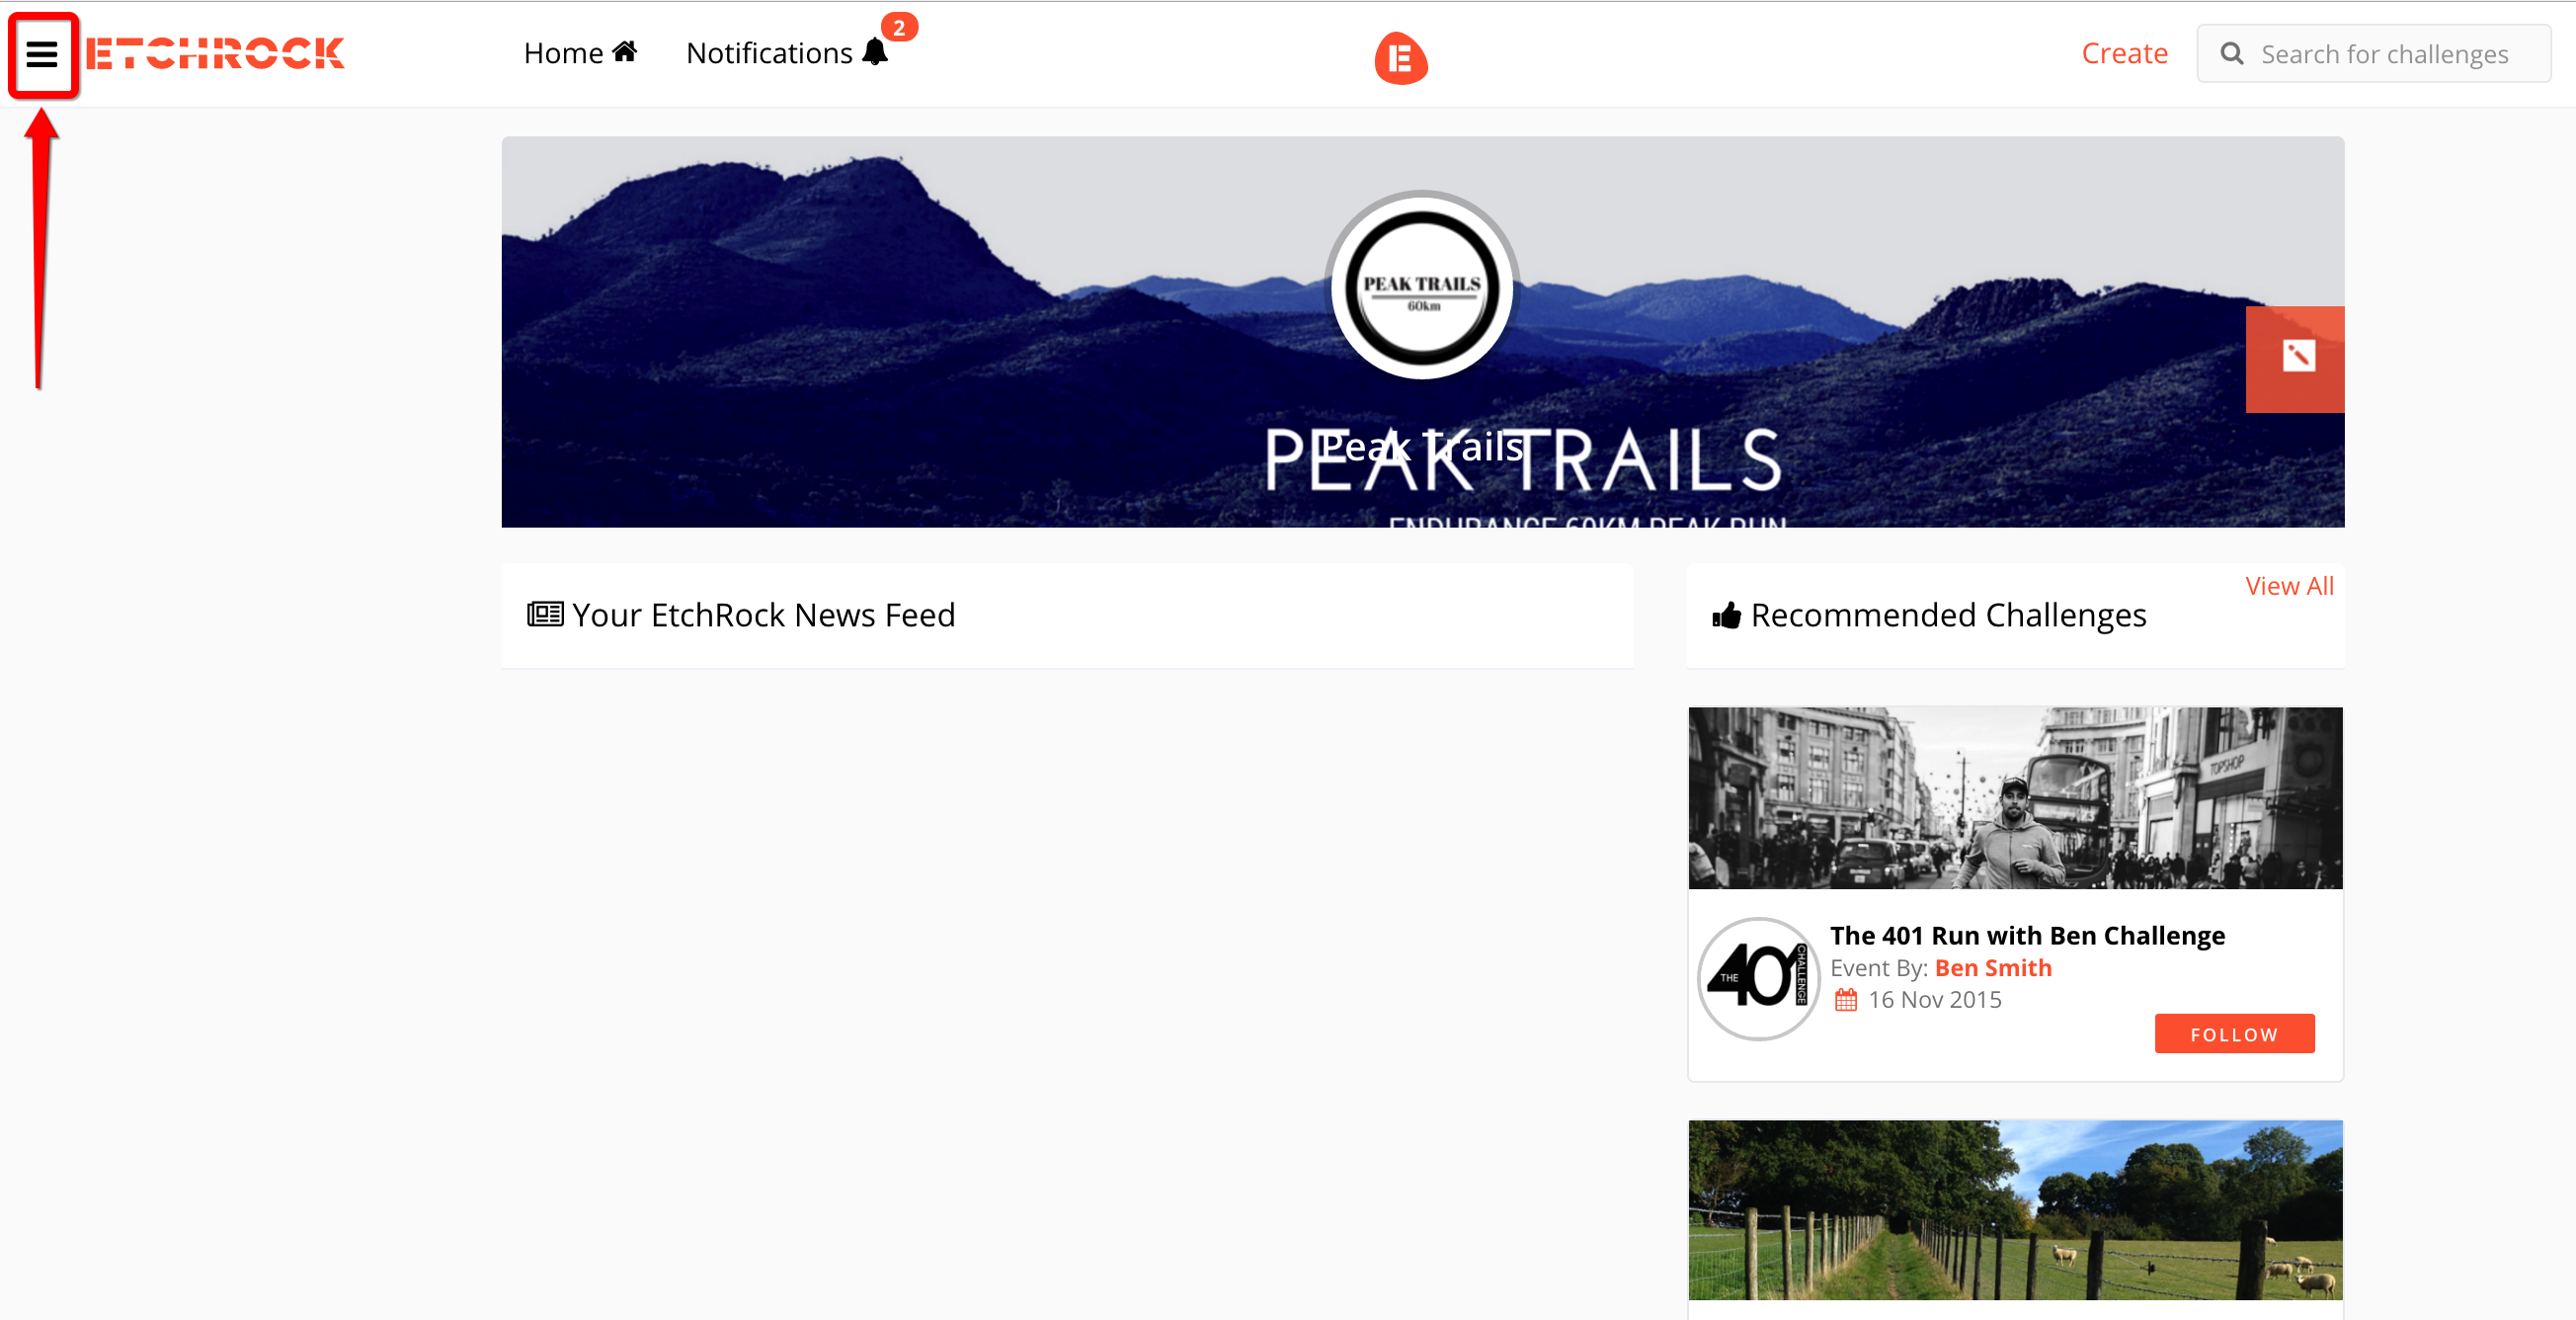
Task: Click the Search for challenges field
Action: click(2373, 54)
